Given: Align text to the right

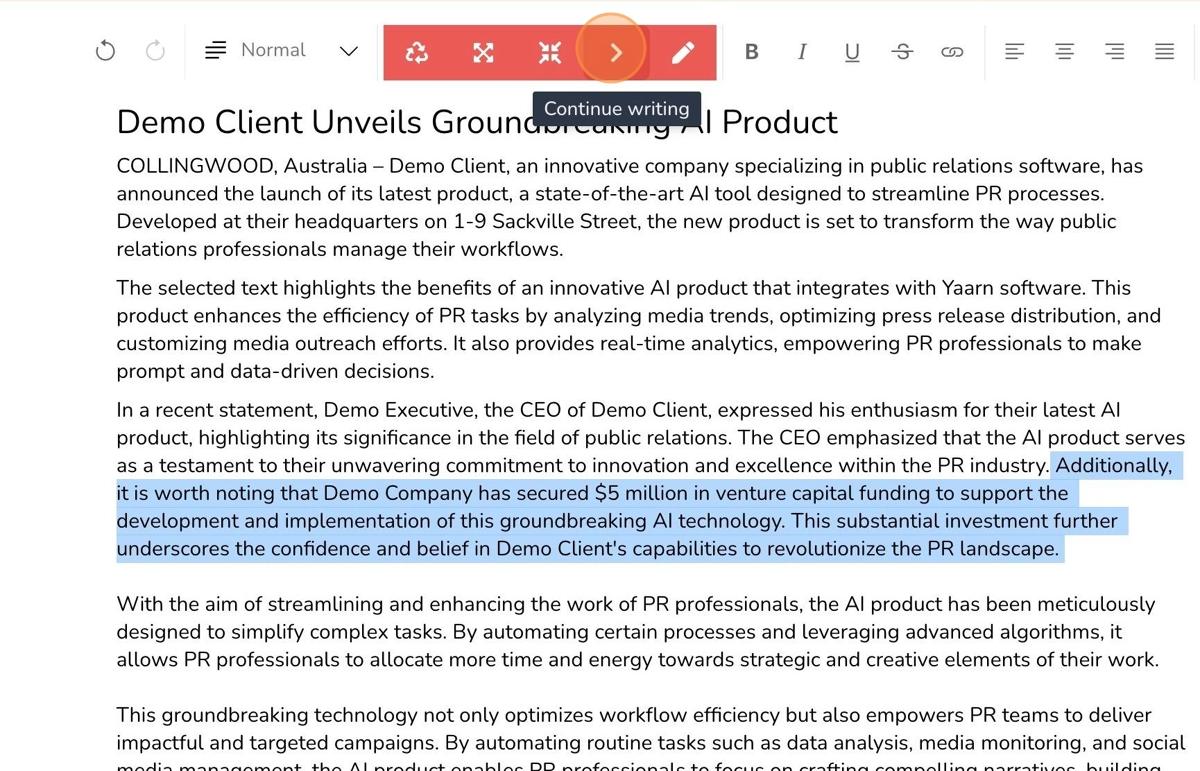Looking at the screenshot, I should pyautogui.click(x=1114, y=52).
